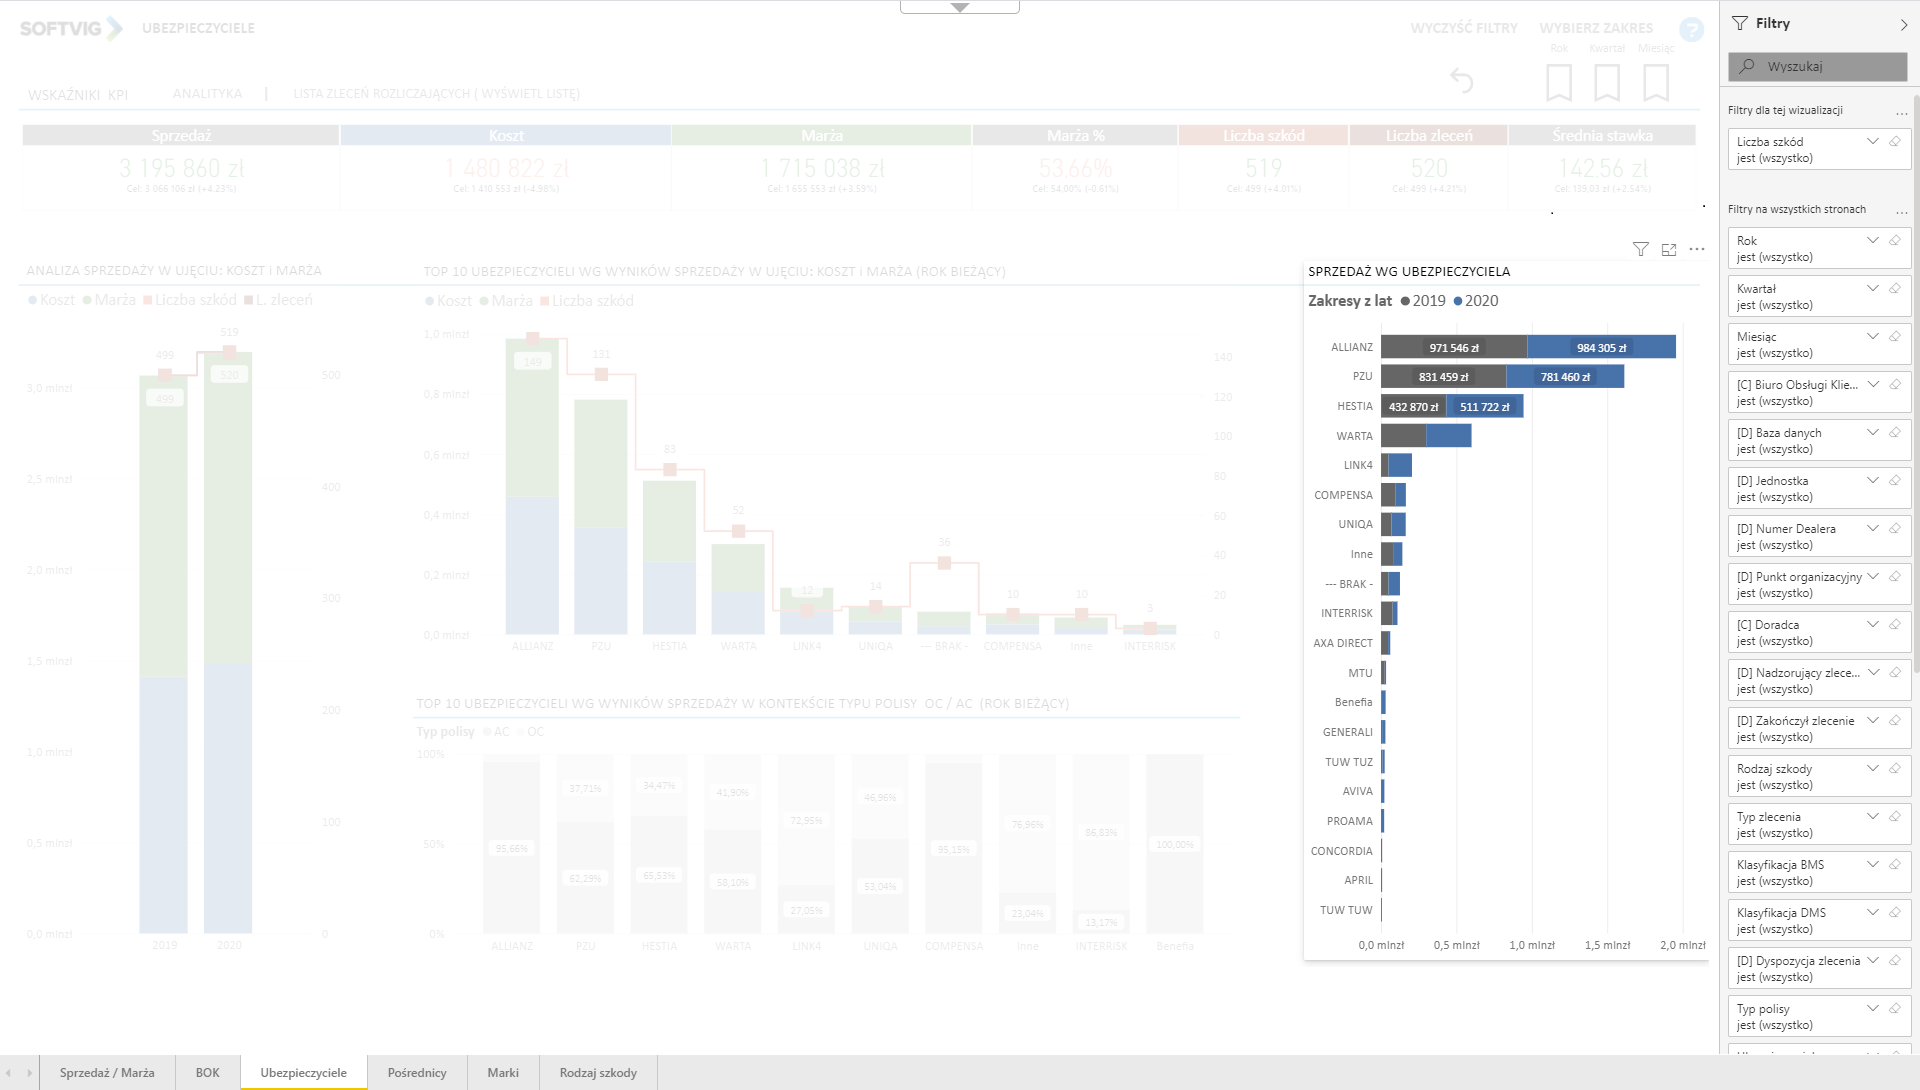Screen dimensions: 1920x1090
Task: Collapse the Filtry pane with the chevron
Action: coord(1902,24)
